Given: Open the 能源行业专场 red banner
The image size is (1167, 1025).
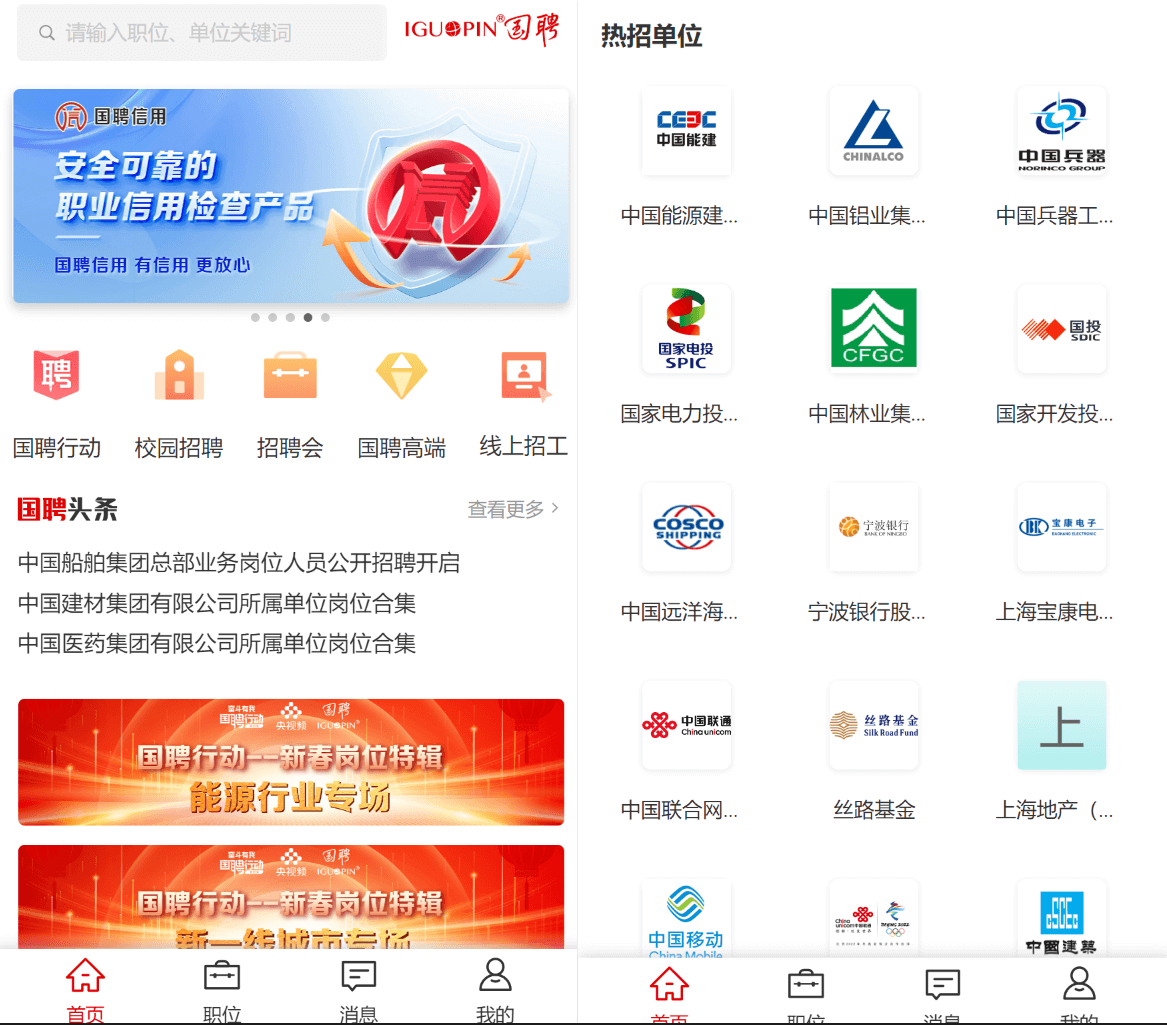Looking at the screenshot, I should (291, 762).
